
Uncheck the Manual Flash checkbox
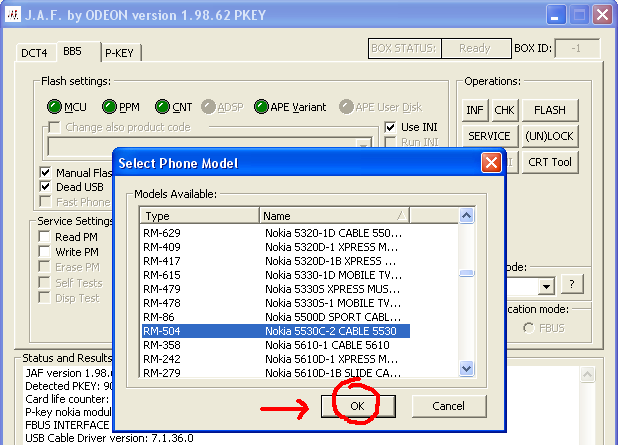coord(45,172)
